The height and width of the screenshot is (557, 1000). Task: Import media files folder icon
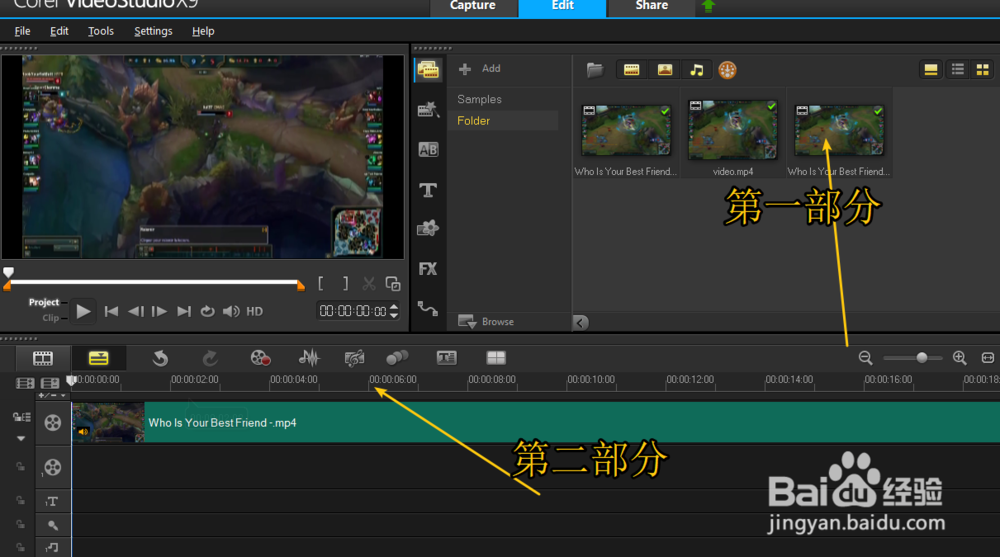594,70
